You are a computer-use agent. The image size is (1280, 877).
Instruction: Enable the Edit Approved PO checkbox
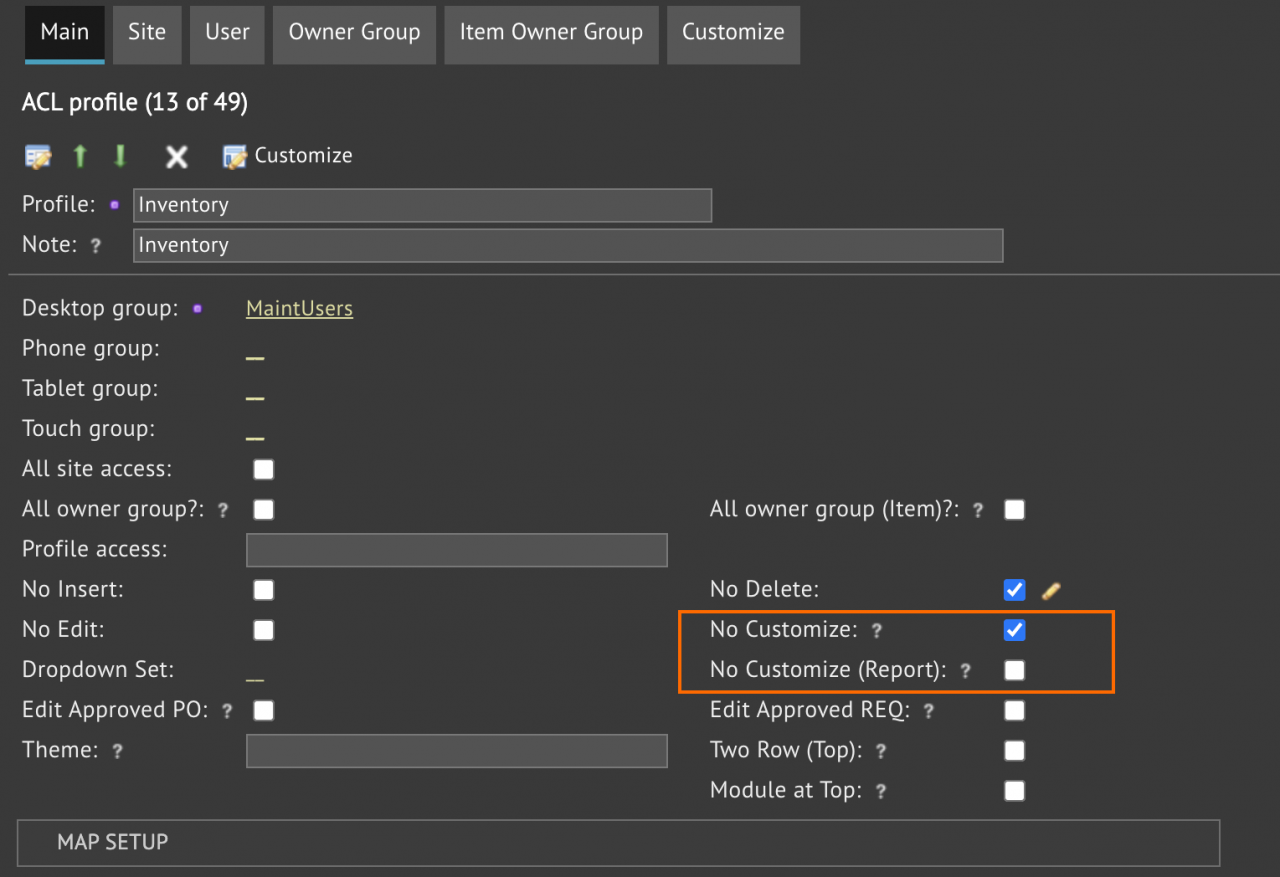point(264,710)
